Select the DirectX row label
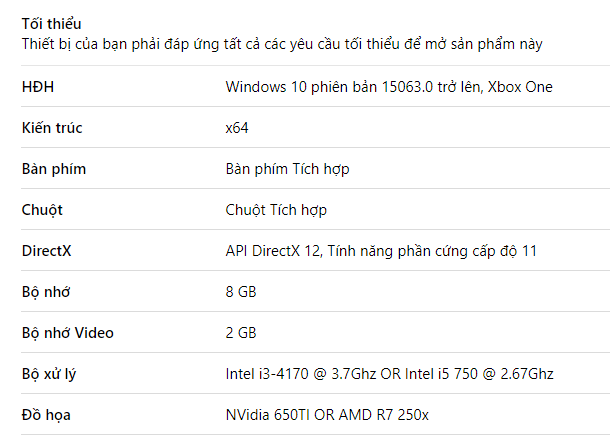 pyautogui.click(x=47, y=251)
